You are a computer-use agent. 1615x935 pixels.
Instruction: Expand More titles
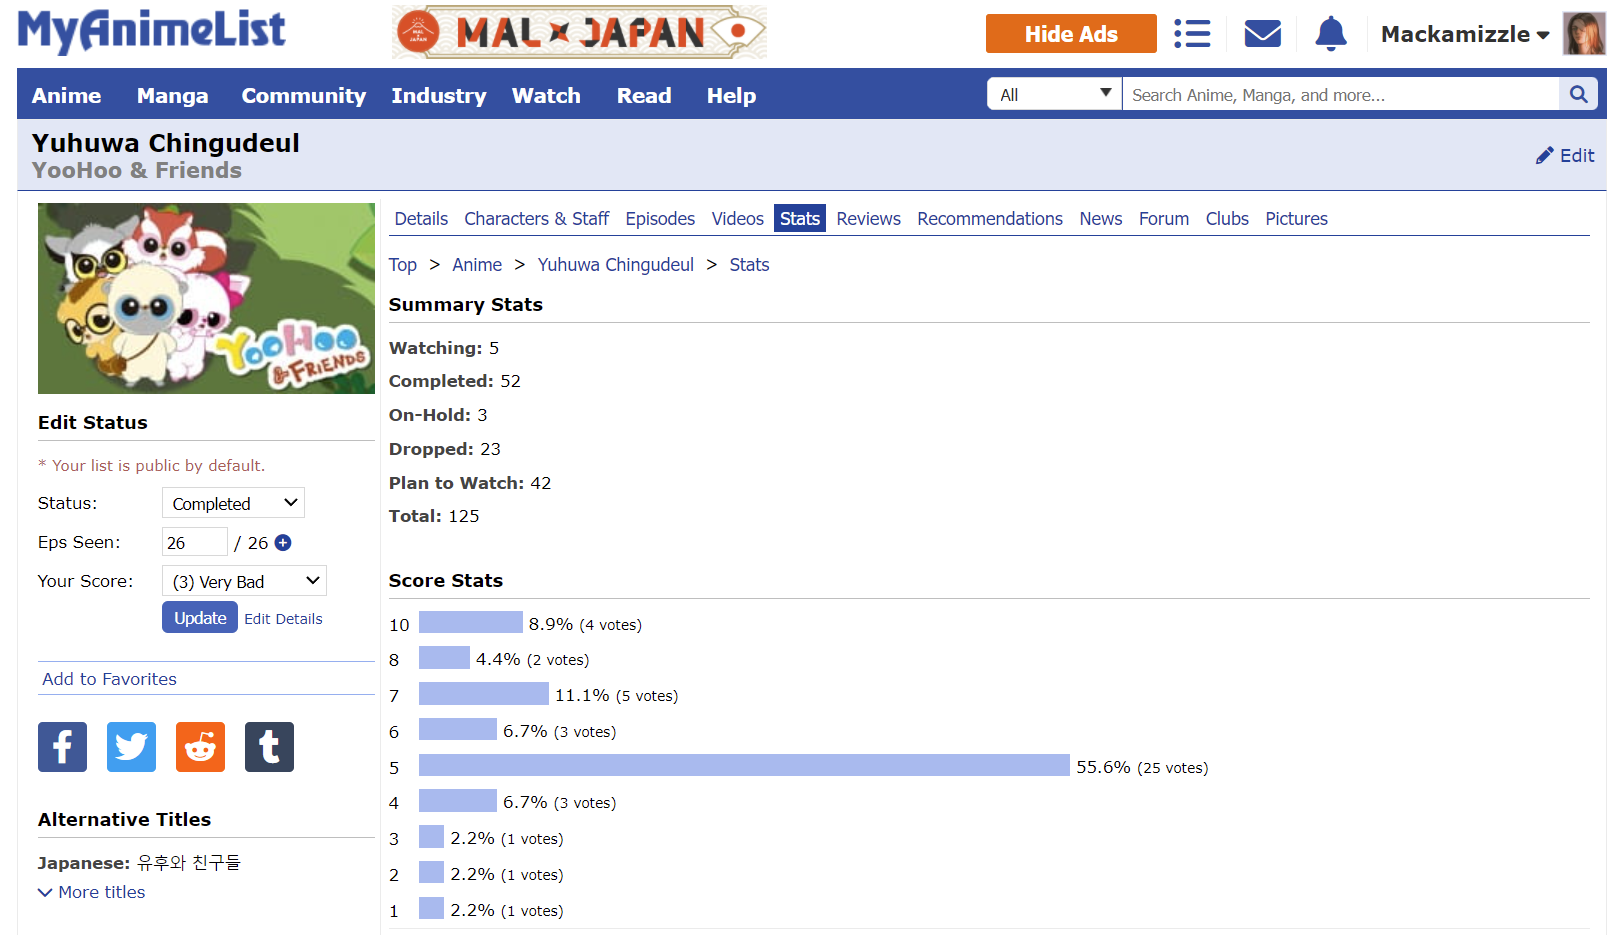[92, 892]
